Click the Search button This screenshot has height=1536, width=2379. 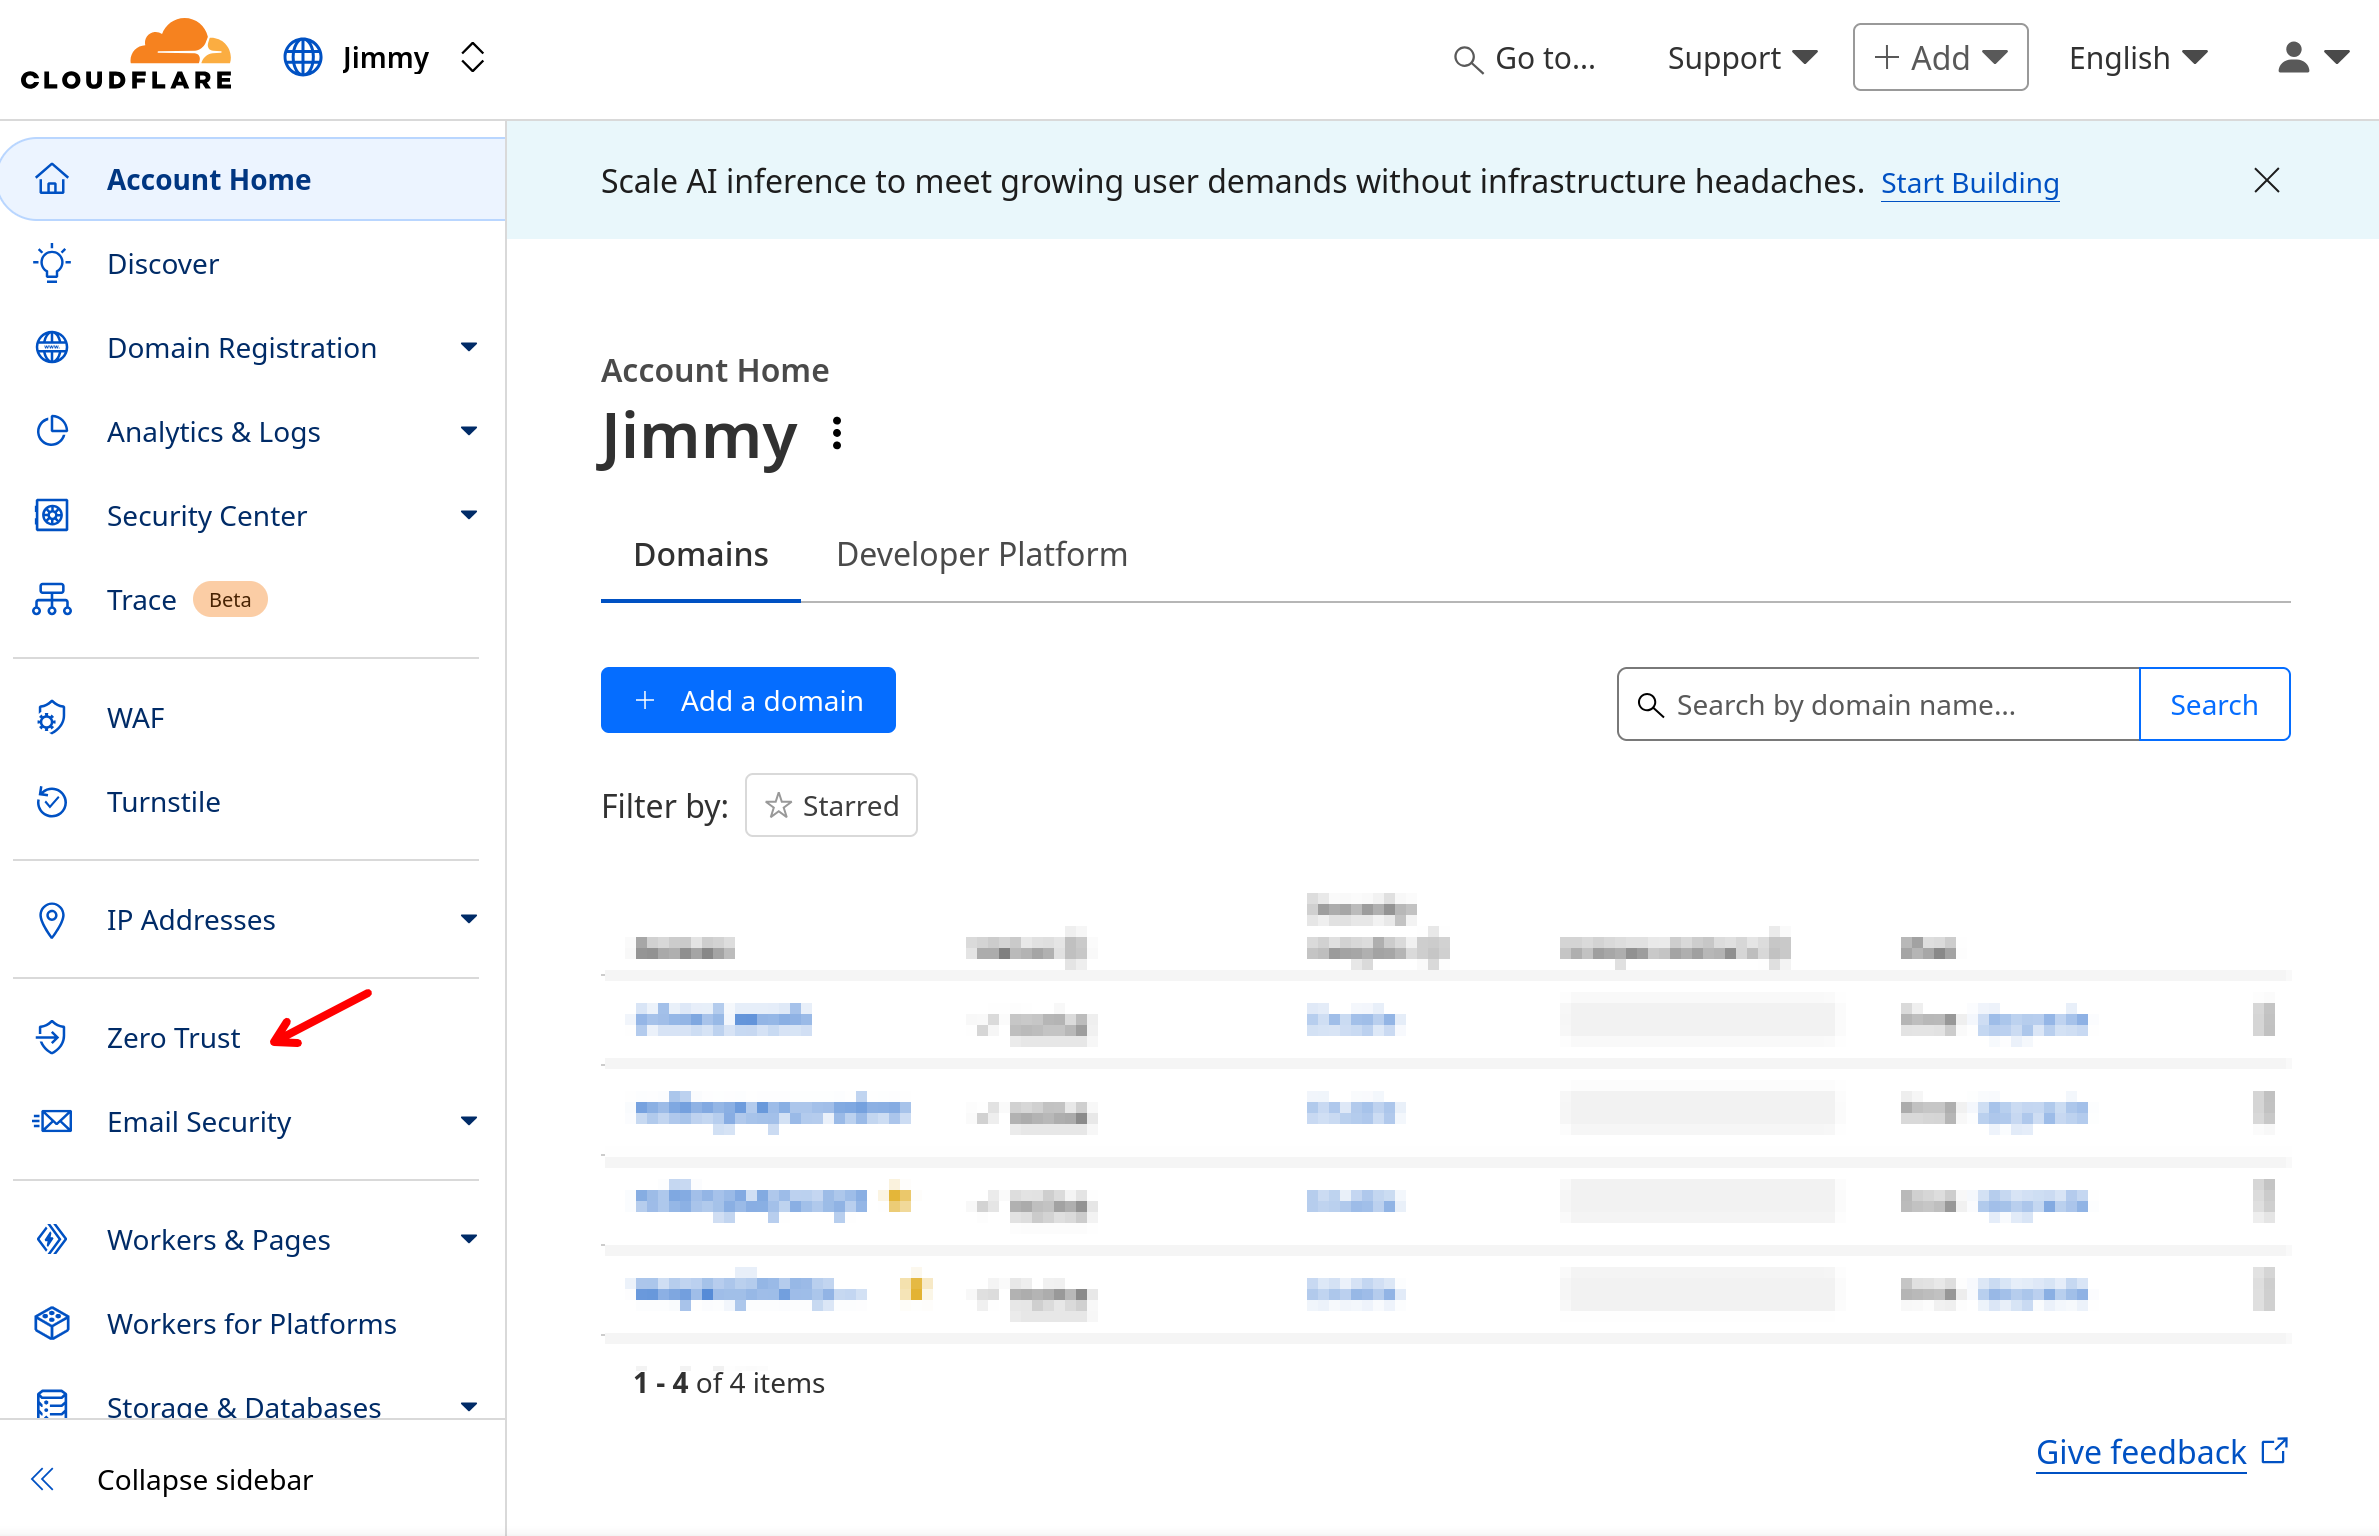tap(2214, 704)
